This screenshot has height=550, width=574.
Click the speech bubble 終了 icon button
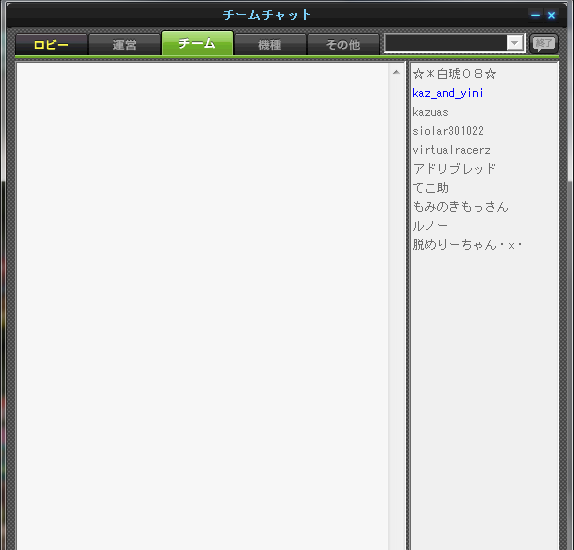click(544, 44)
